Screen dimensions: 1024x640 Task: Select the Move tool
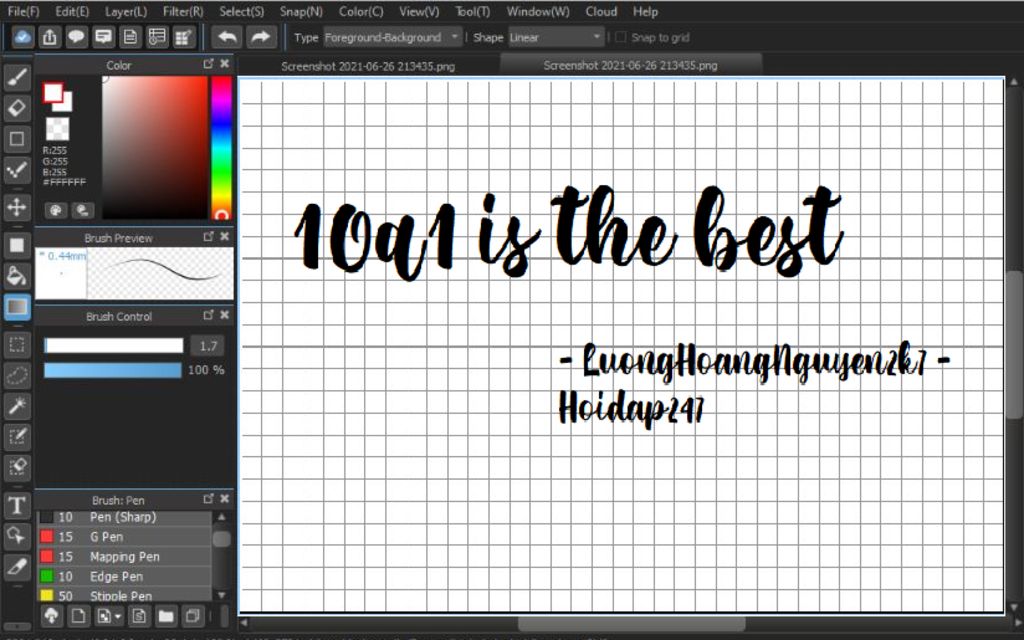[17, 208]
